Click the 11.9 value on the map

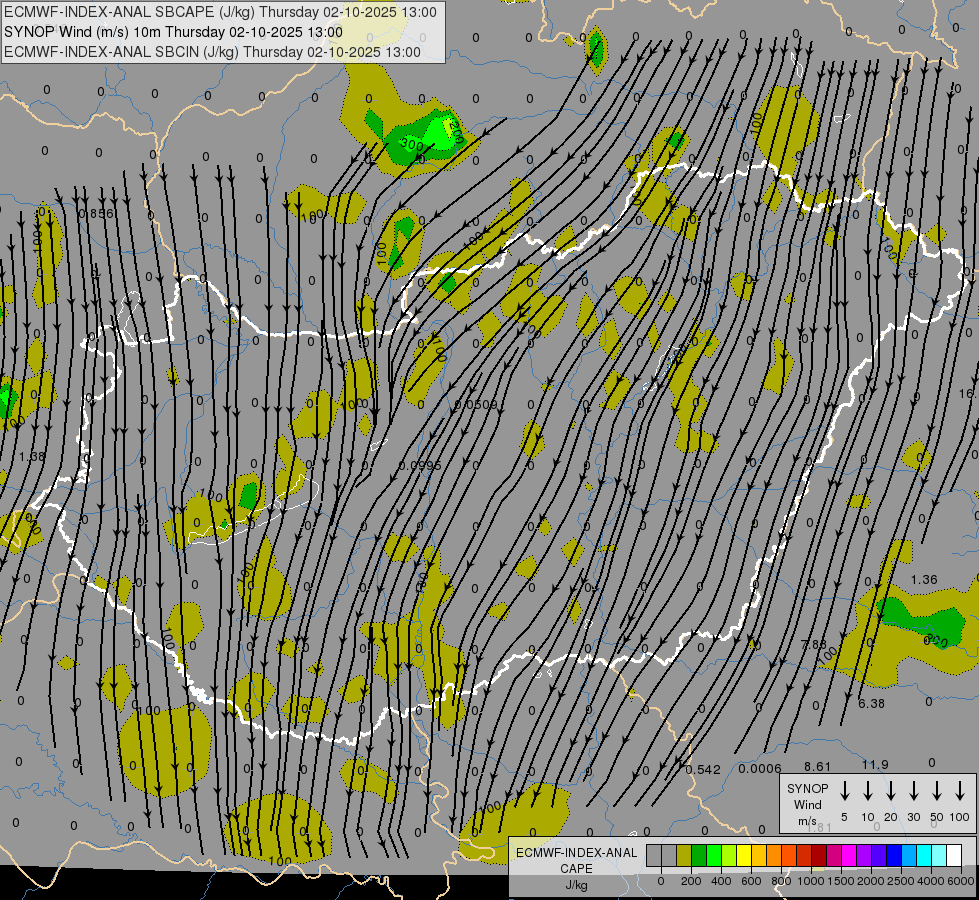point(875,765)
